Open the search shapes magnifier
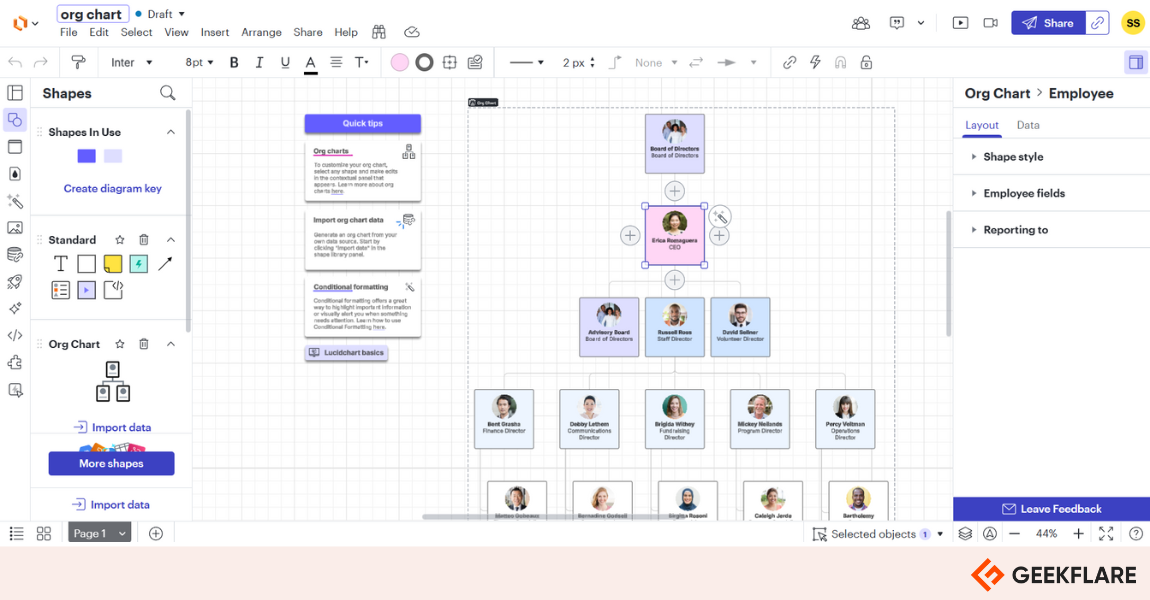 [168, 93]
